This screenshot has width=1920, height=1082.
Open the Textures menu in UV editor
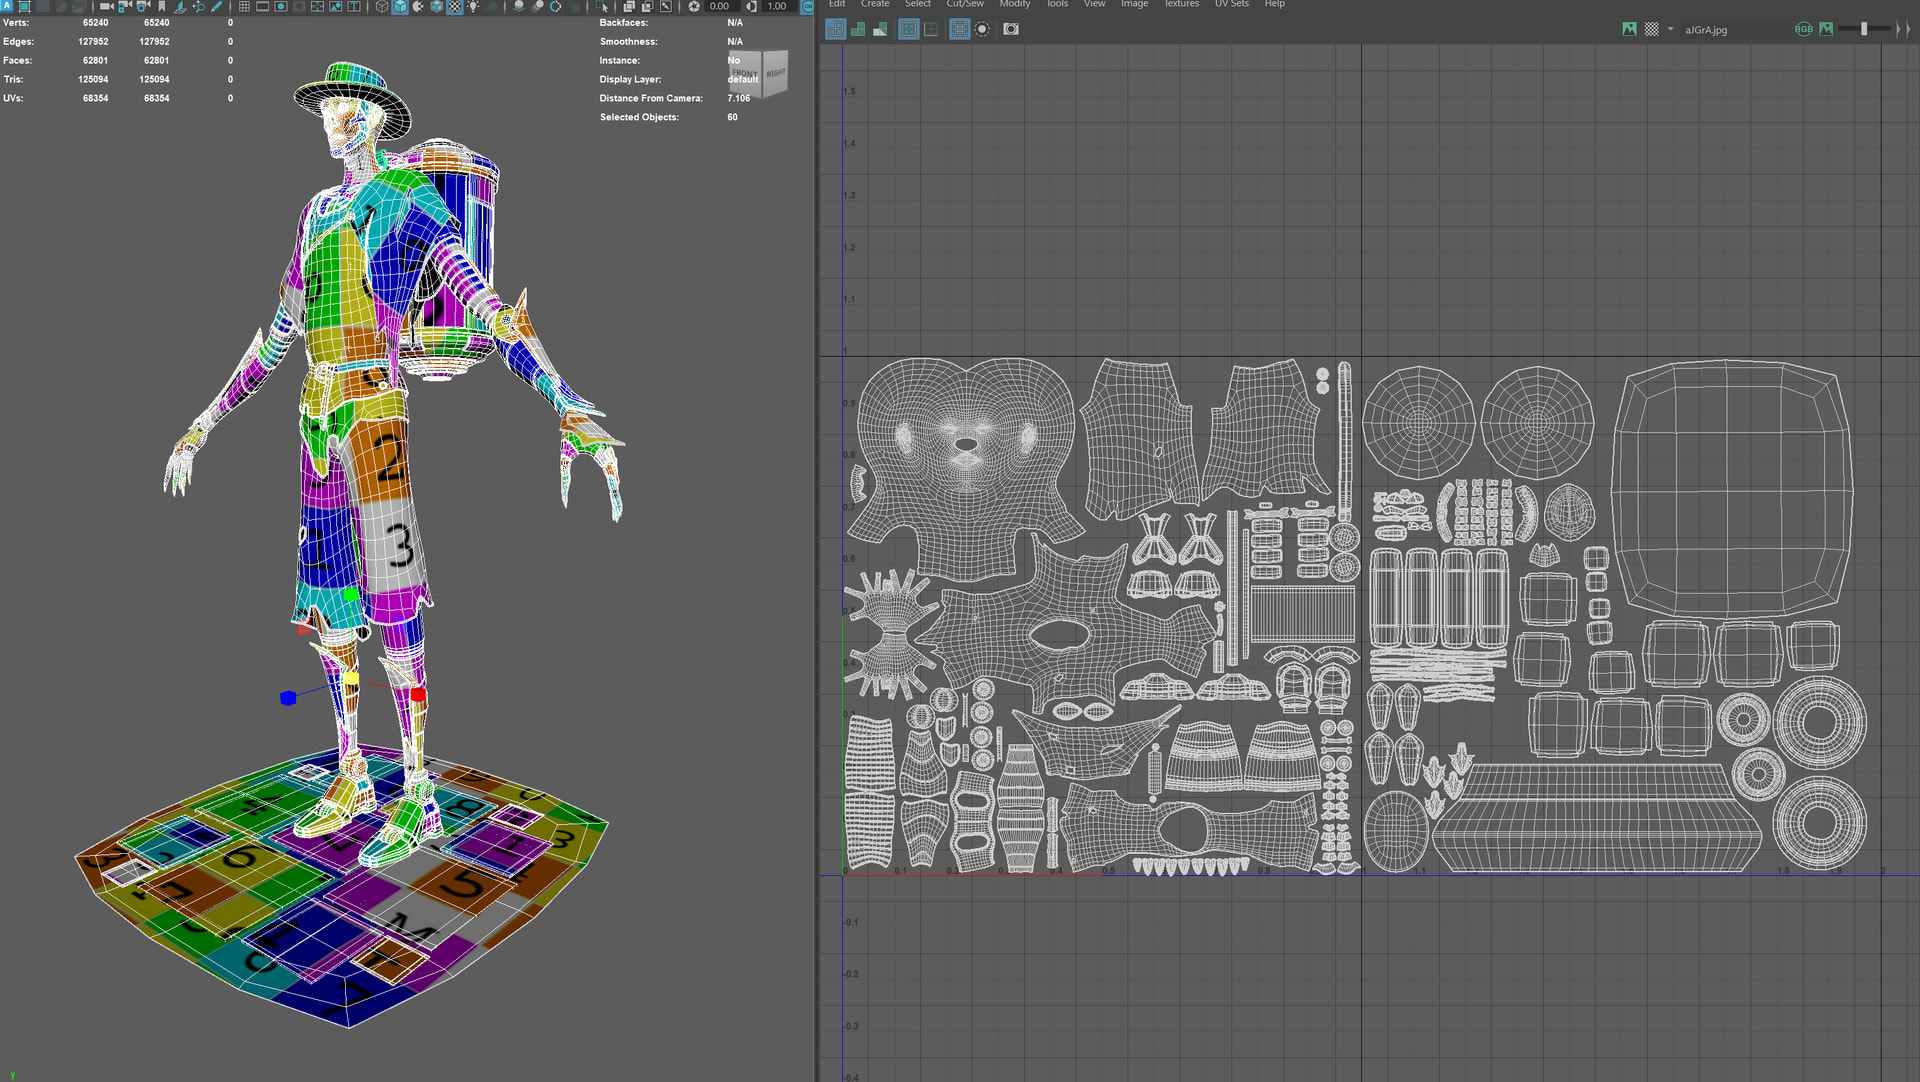click(1181, 4)
